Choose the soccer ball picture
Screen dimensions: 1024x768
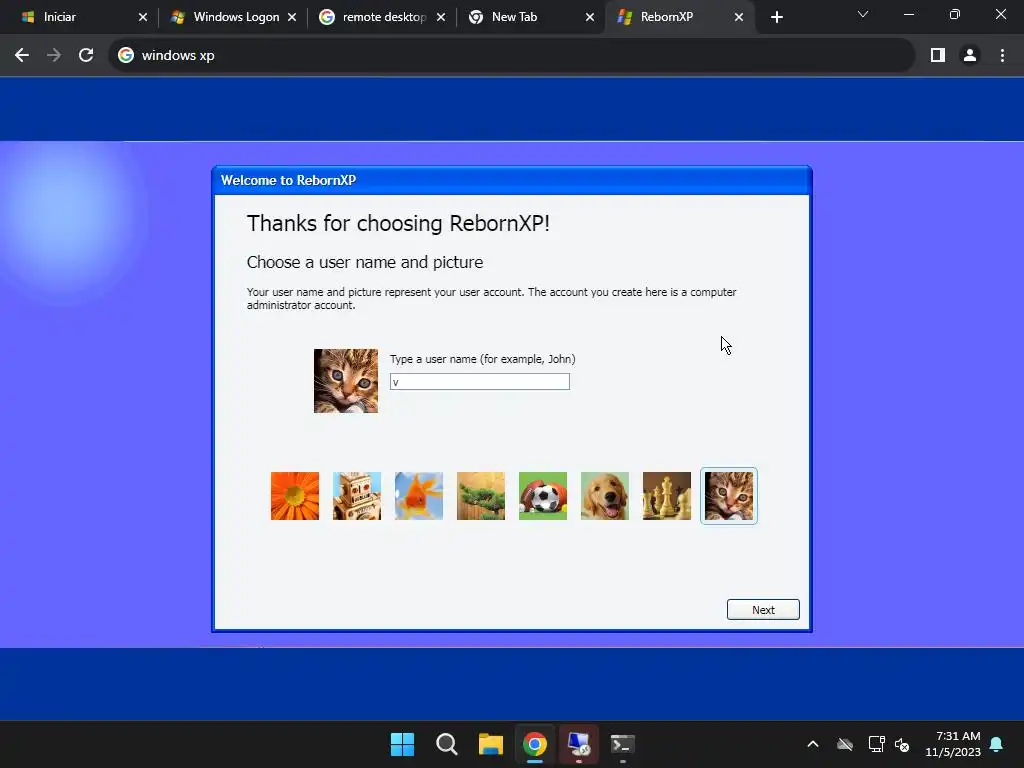click(543, 496)
